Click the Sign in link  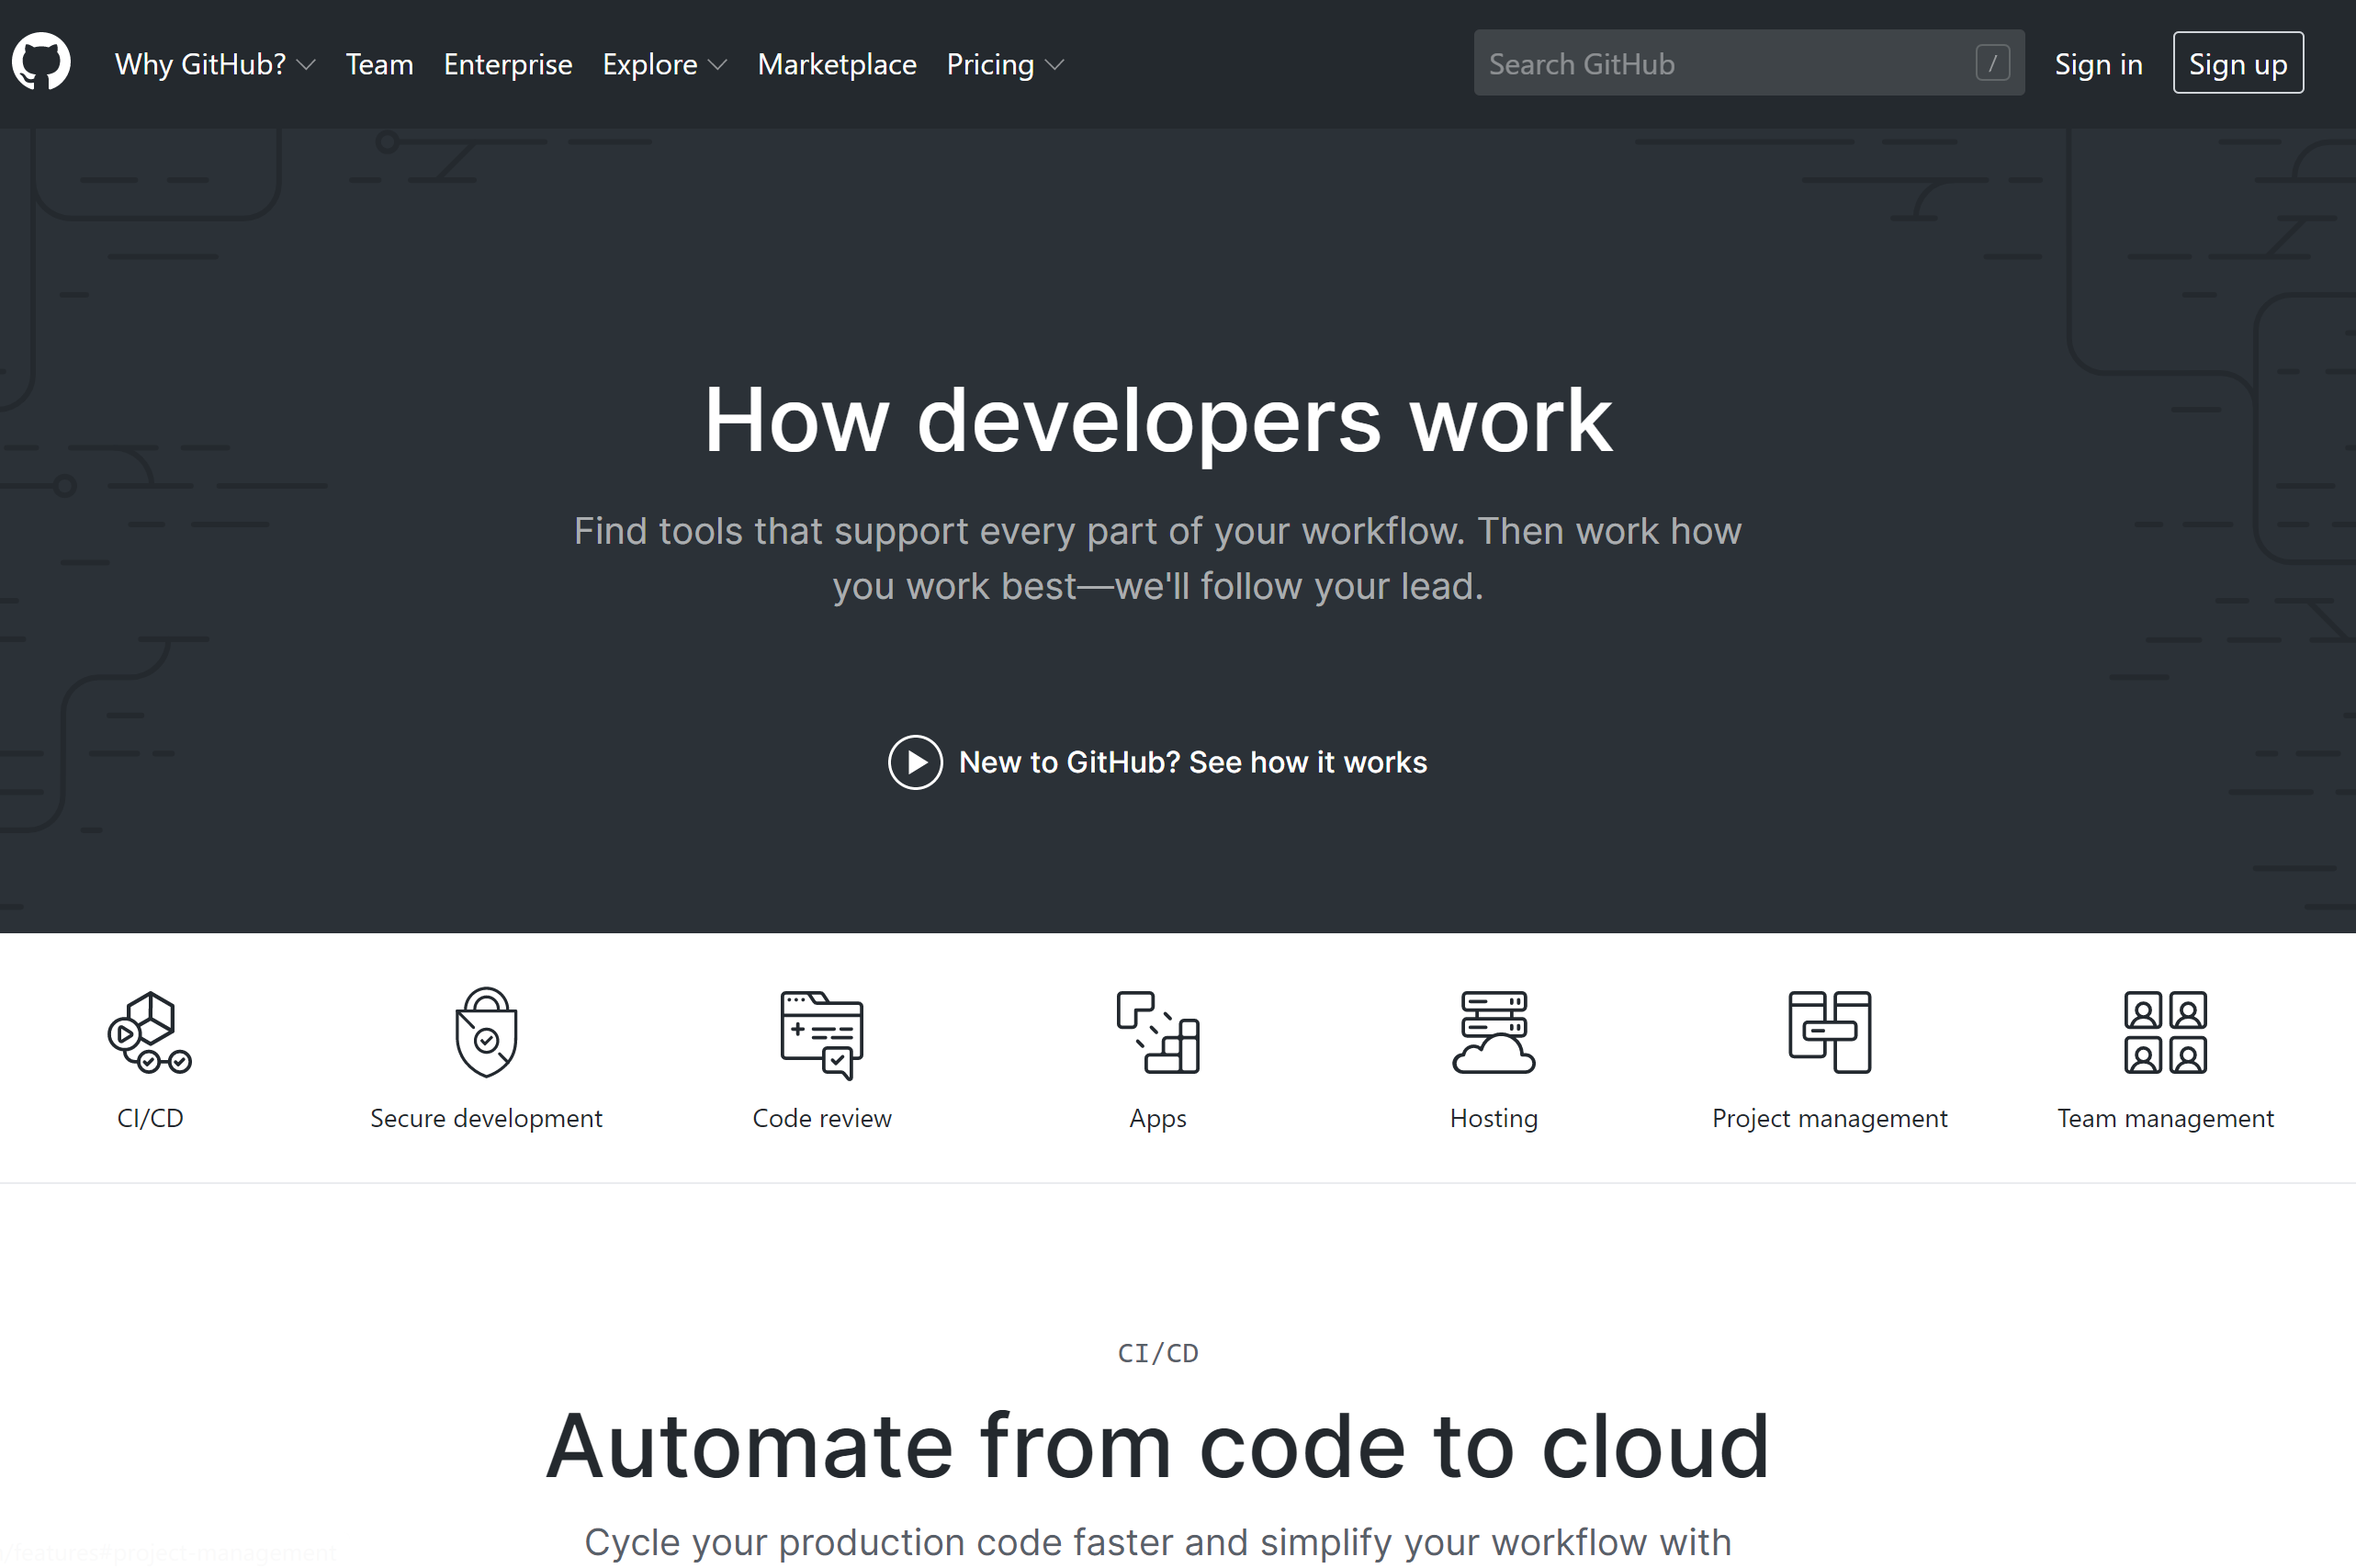[2098, 64]
